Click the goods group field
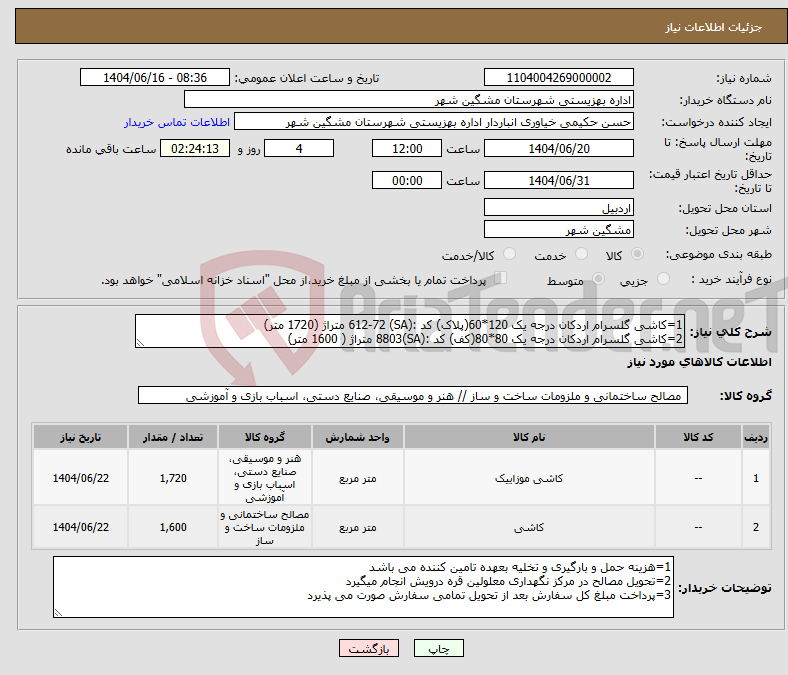788x675 pixels. [413, 396]
